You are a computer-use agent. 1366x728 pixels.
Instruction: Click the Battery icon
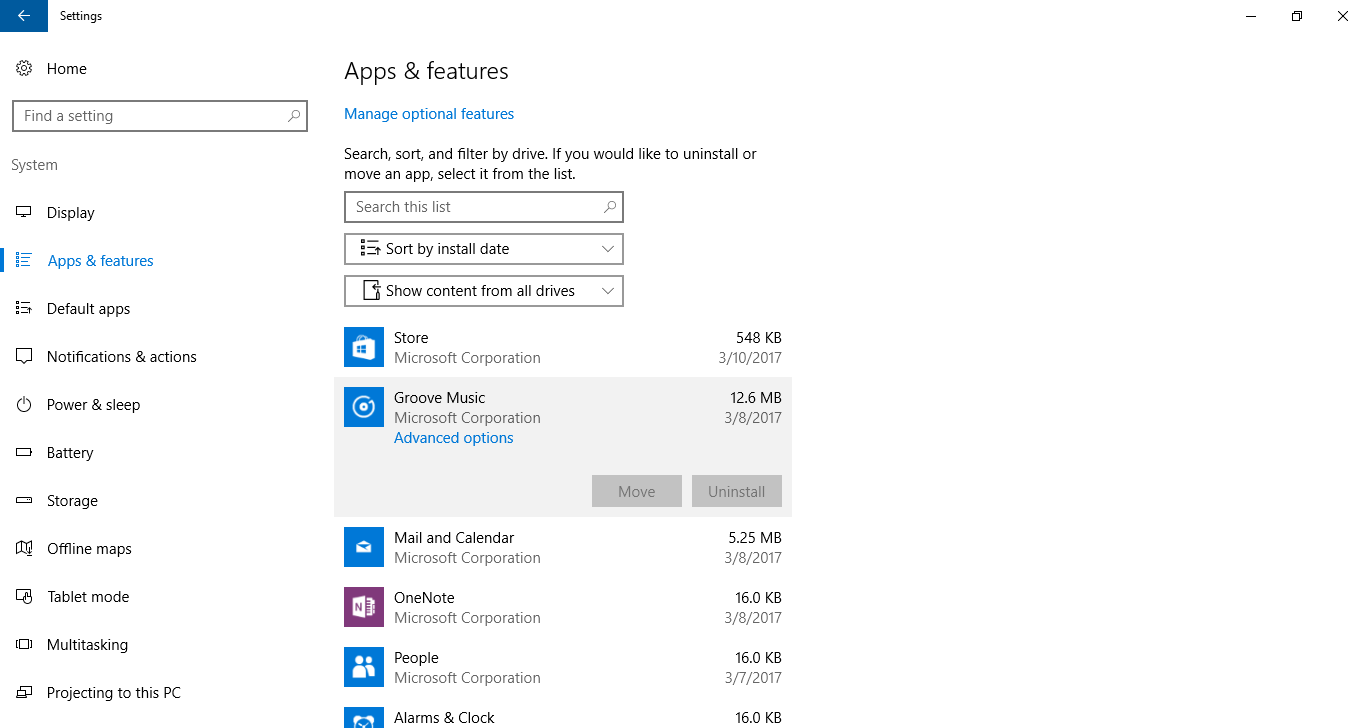[x=24, y=452]
